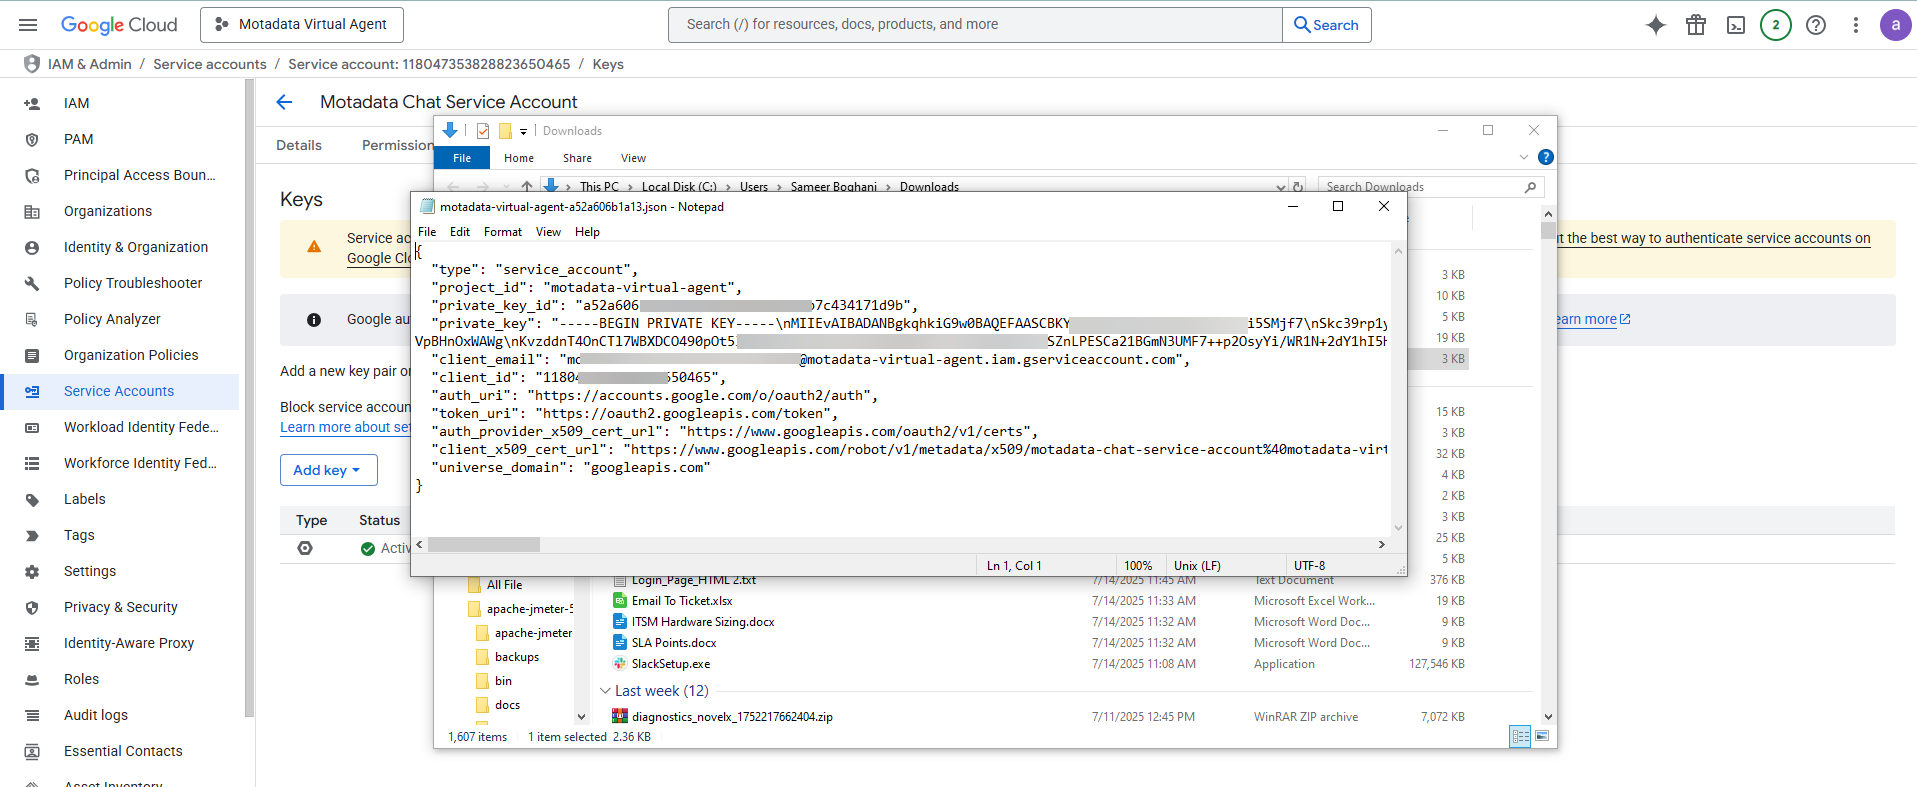Image resolution: width=1917 pixels, height=787 pixels.
Task: Open the Explorer View ribbon tab
Action: (633, 158)
